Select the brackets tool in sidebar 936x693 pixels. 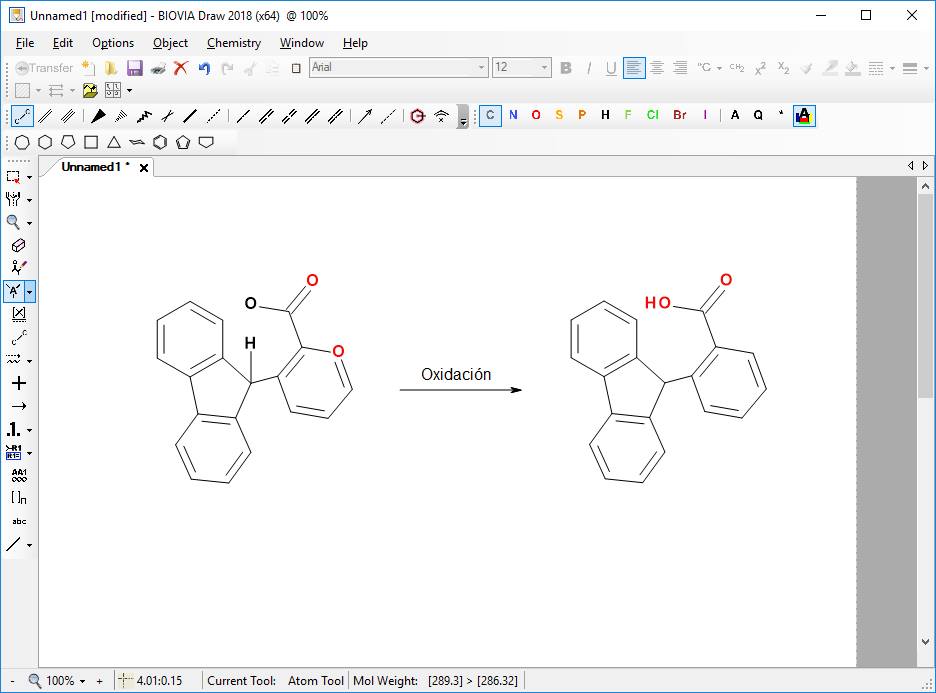tap(19, 497)
